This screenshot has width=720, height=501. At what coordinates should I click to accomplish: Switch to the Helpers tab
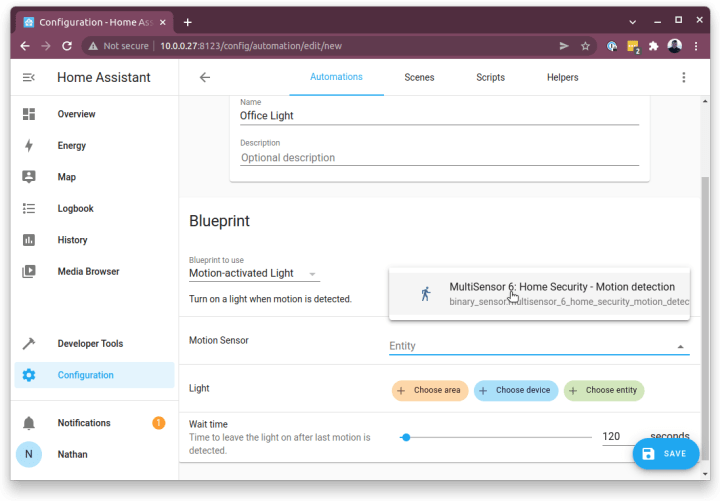click(x=562, y=77)
